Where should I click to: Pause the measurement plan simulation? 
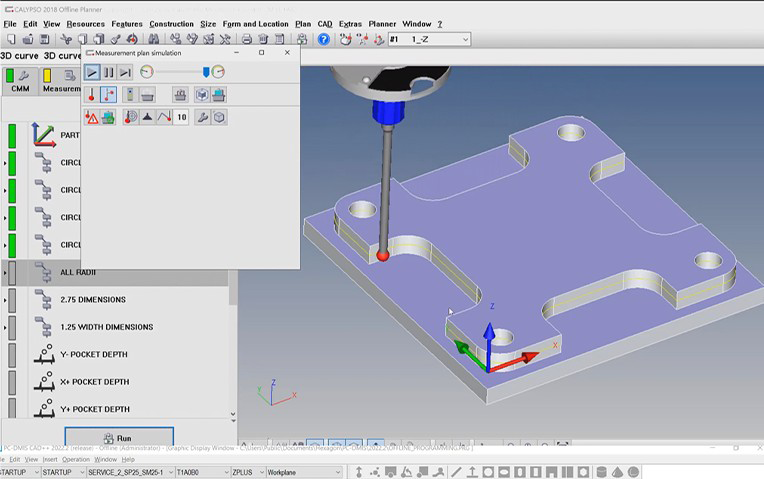click(108, 72)
